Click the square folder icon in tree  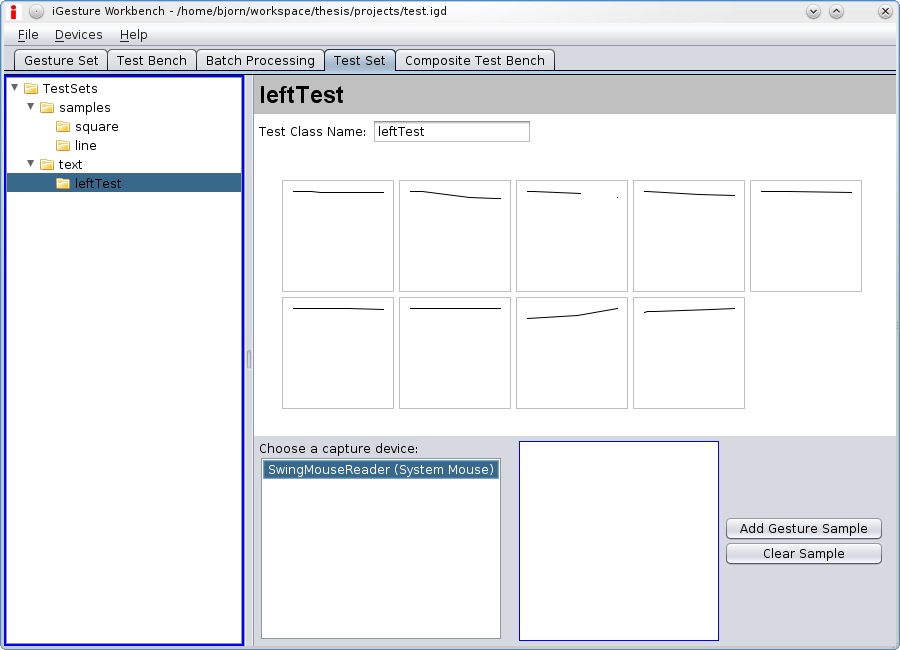(63, 127)
